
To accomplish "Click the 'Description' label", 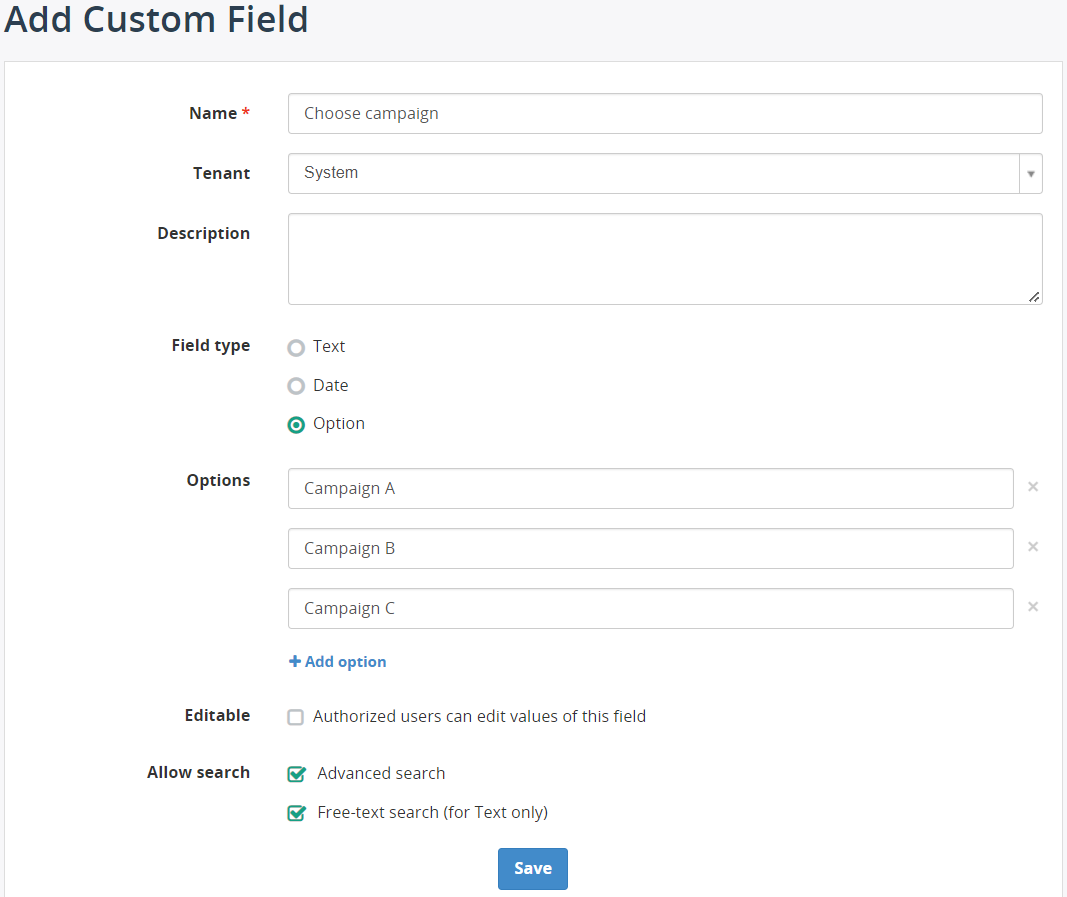I will pyautogui.click(x=203, y=233).
